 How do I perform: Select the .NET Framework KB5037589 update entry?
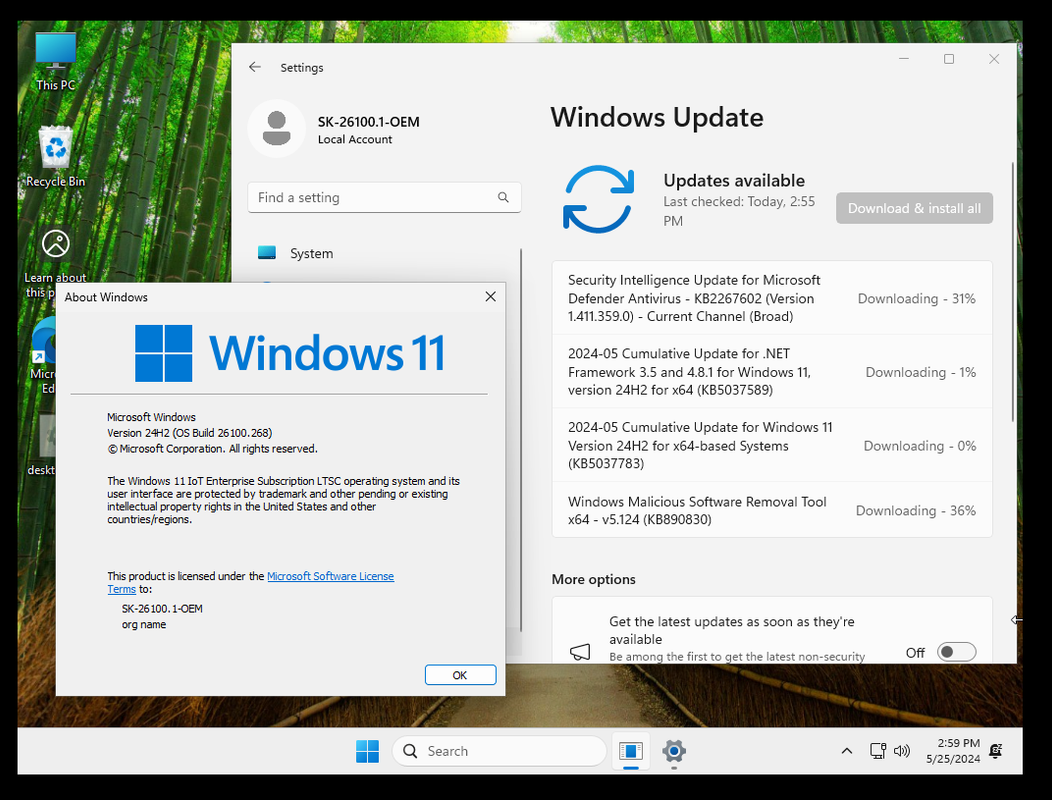[772, 372]
